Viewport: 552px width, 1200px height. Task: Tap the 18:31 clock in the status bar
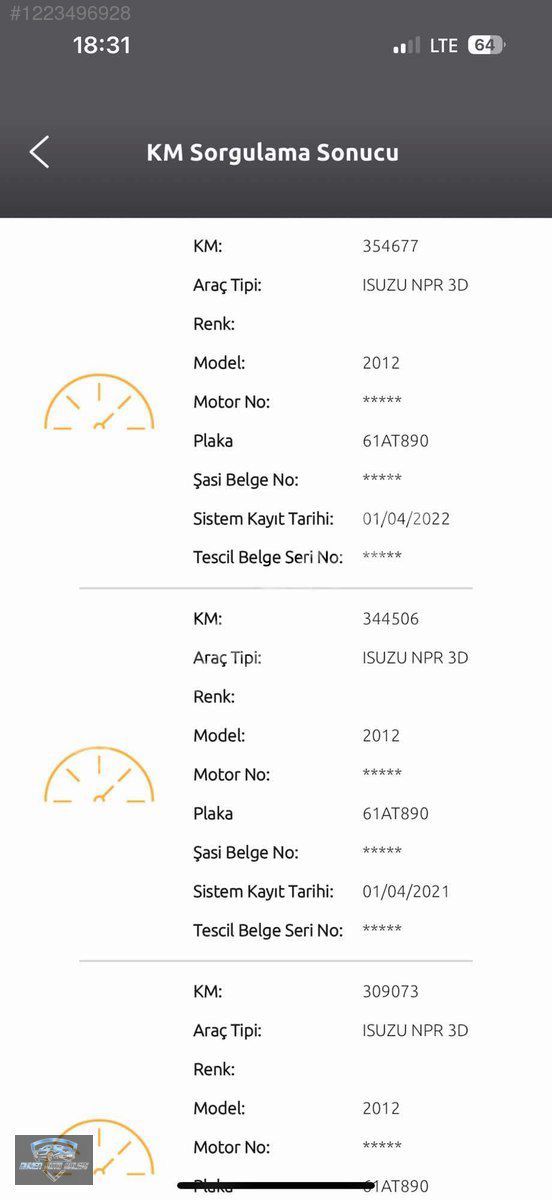click(102, 45)
